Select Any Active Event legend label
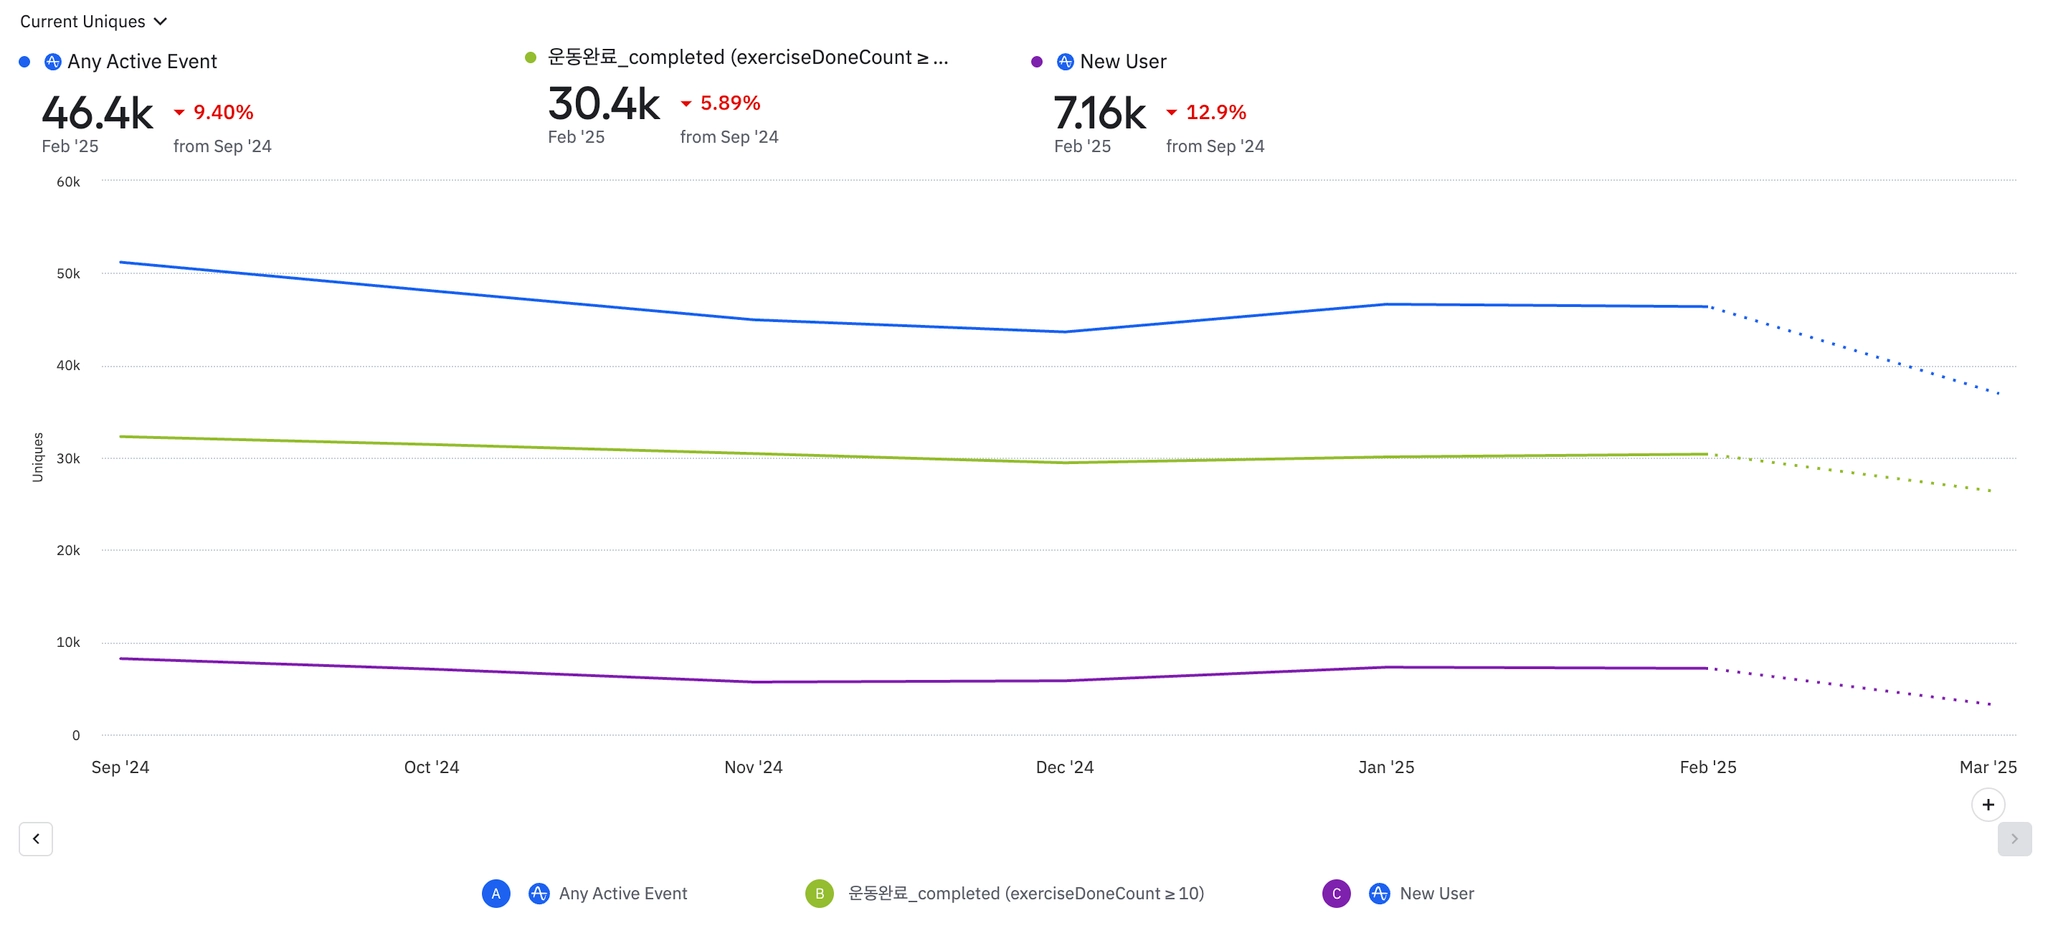Viewport: 2048px width, 931px height. click(623, 894)
